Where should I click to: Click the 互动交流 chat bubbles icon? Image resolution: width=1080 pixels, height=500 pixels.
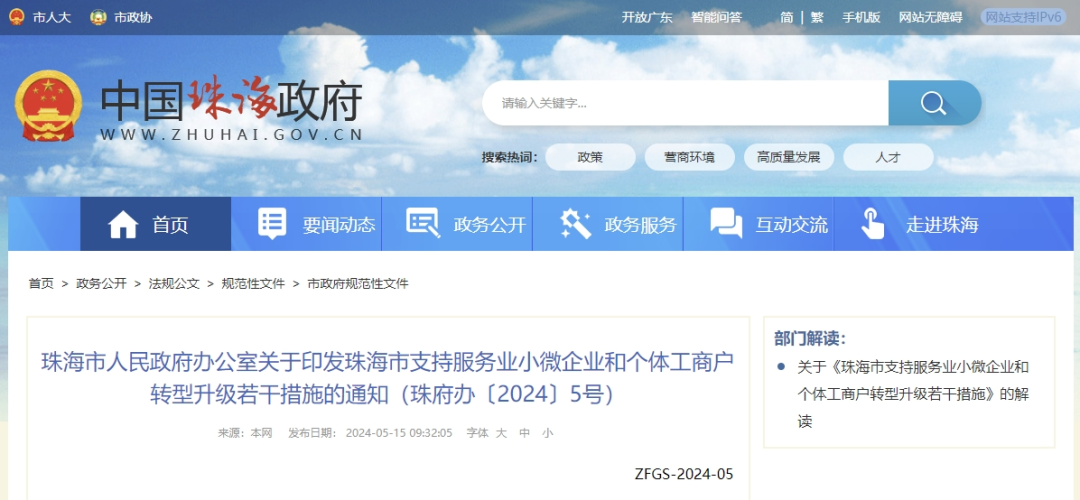pos(726,224)
